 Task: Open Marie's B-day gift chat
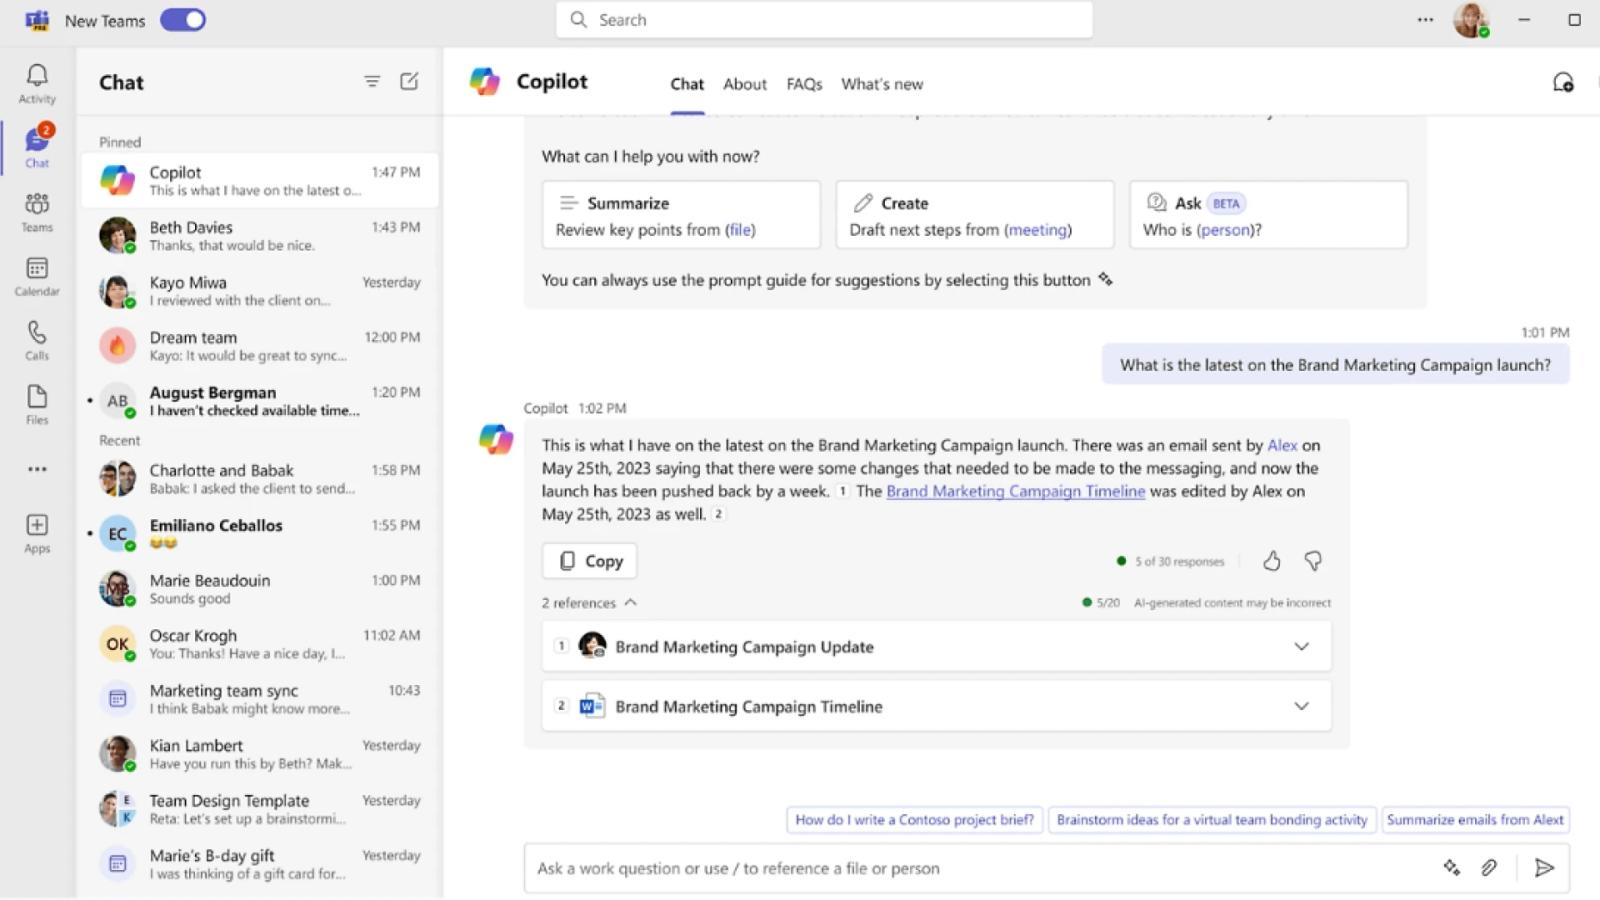click(260, 864)
